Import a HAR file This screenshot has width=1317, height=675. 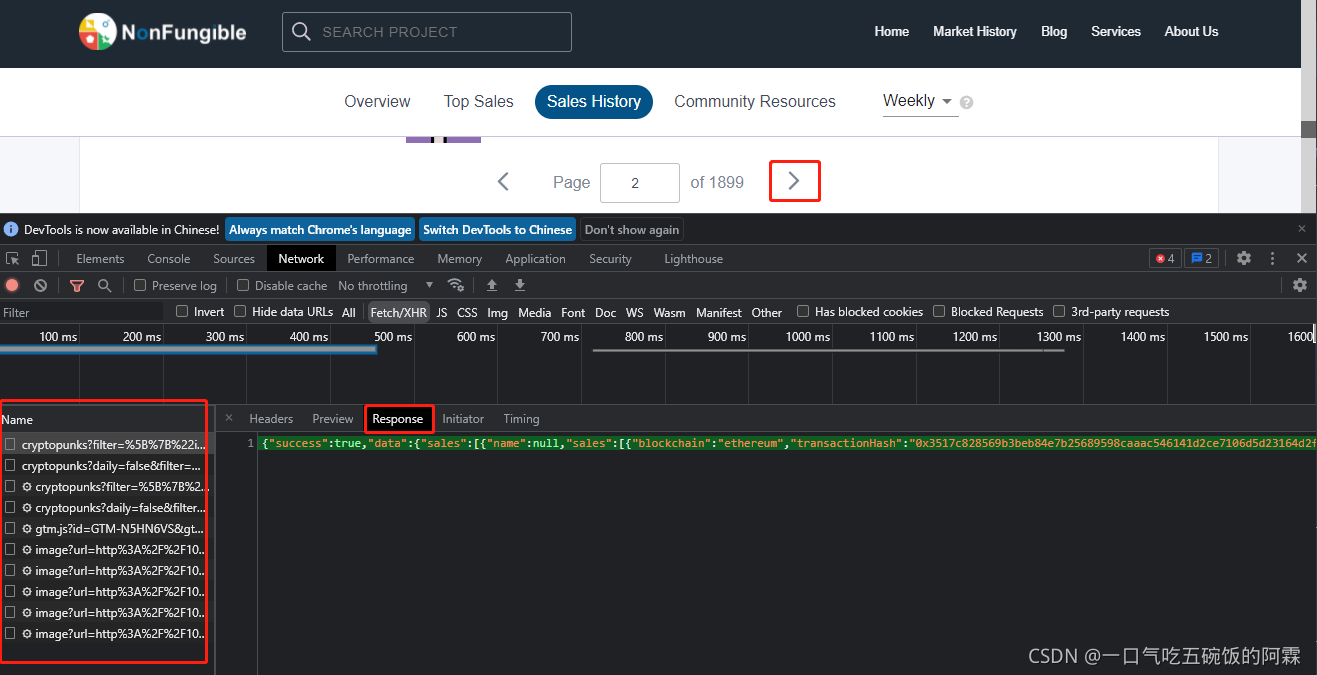click(492, 285)
